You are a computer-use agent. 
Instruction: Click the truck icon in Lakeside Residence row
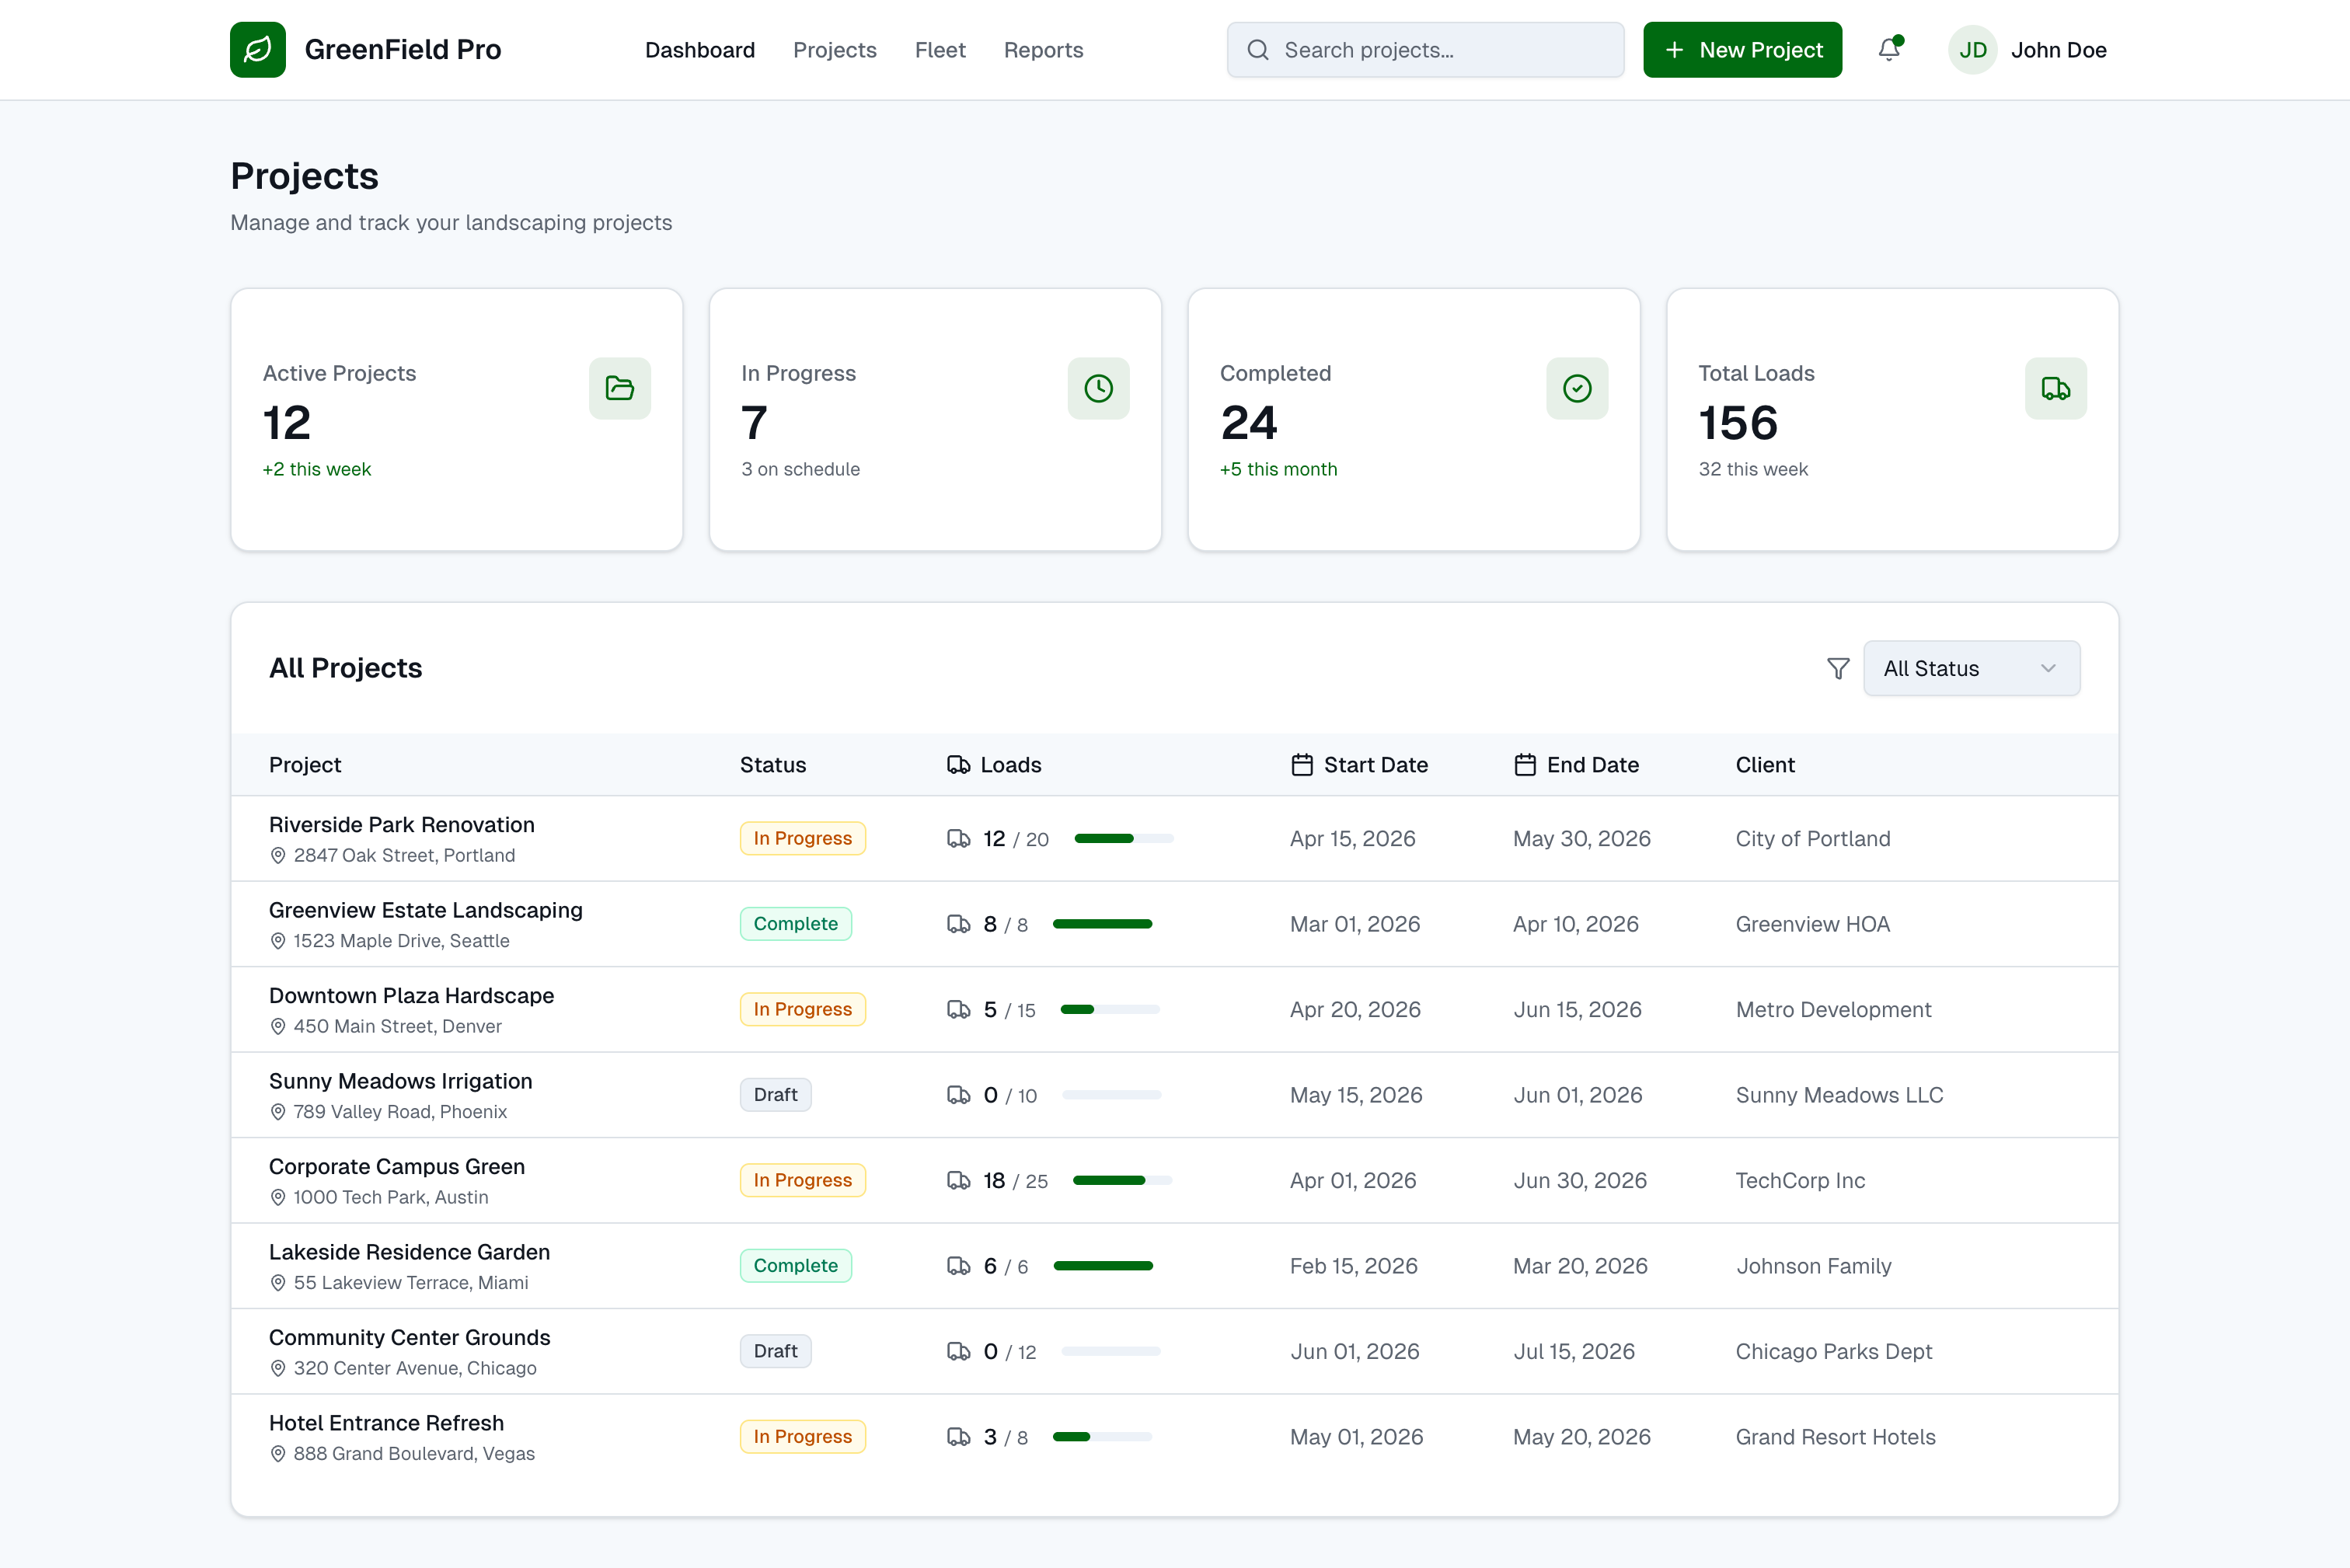[958, 1266]
